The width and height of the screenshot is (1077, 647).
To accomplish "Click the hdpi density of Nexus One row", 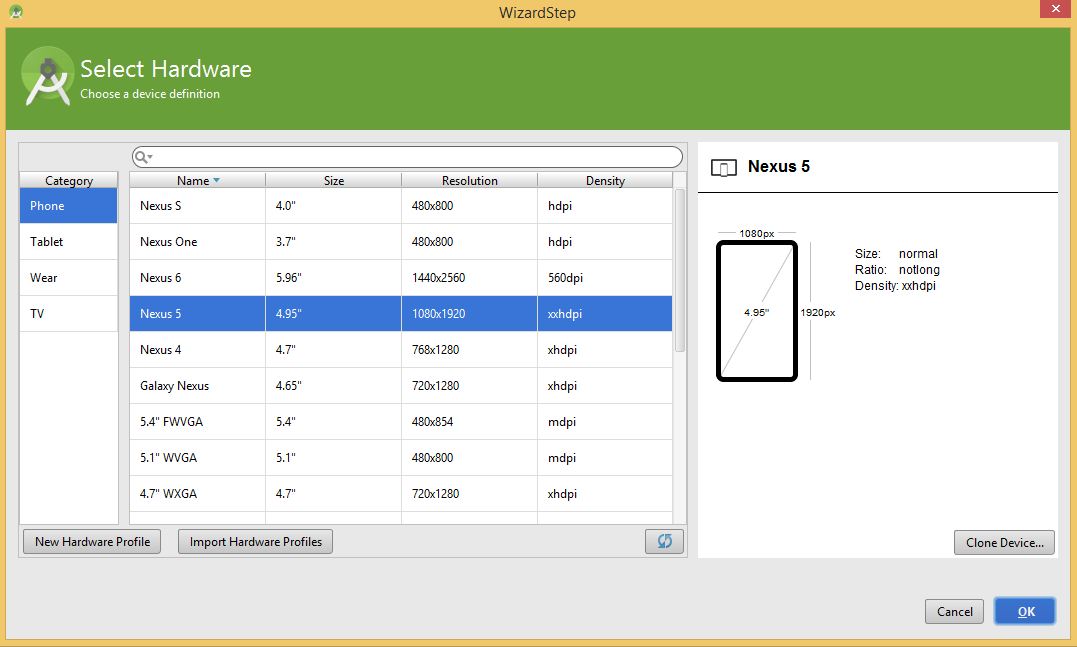I will click(605, 242).
